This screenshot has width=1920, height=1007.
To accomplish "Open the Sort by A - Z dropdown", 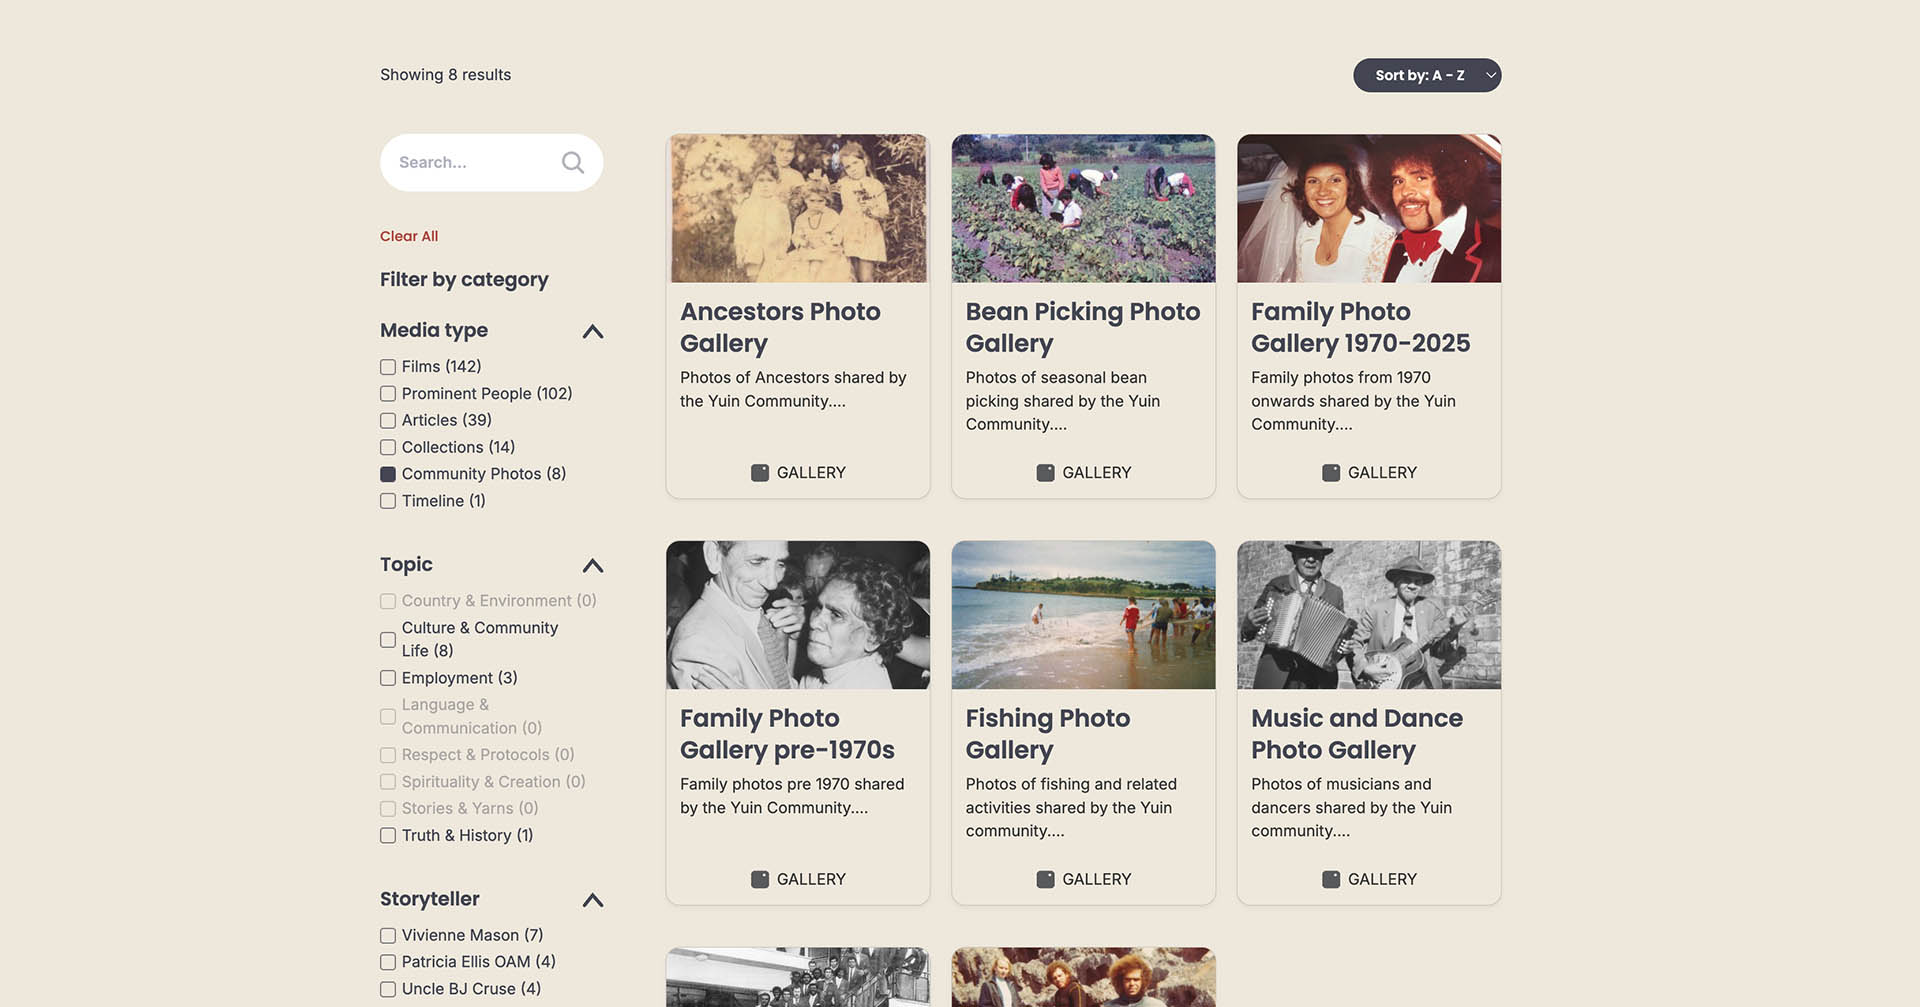I will [1426, 75].
